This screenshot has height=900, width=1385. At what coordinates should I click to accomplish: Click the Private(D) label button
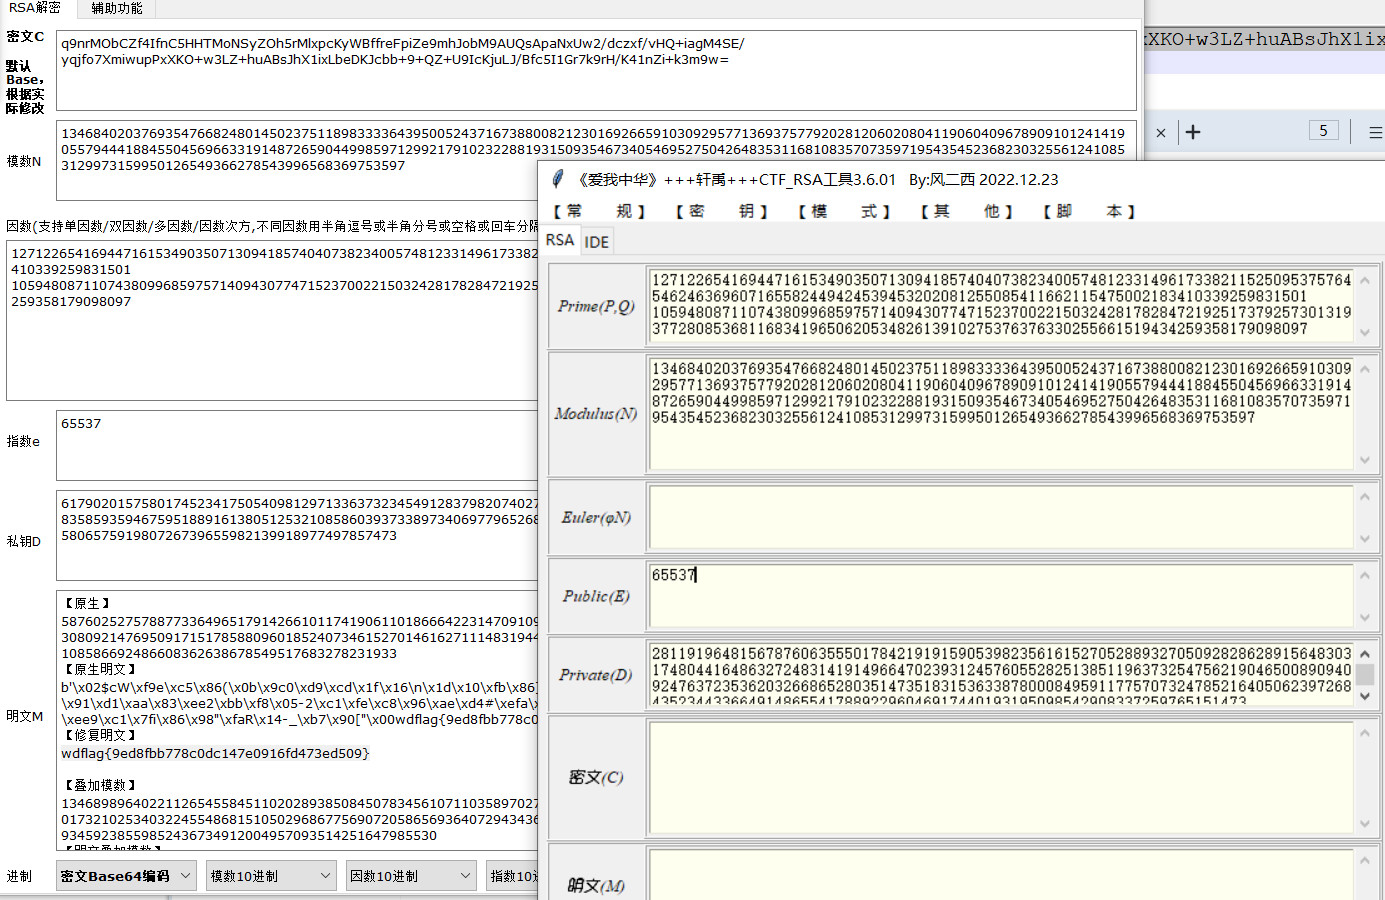(x=596, y=675)
